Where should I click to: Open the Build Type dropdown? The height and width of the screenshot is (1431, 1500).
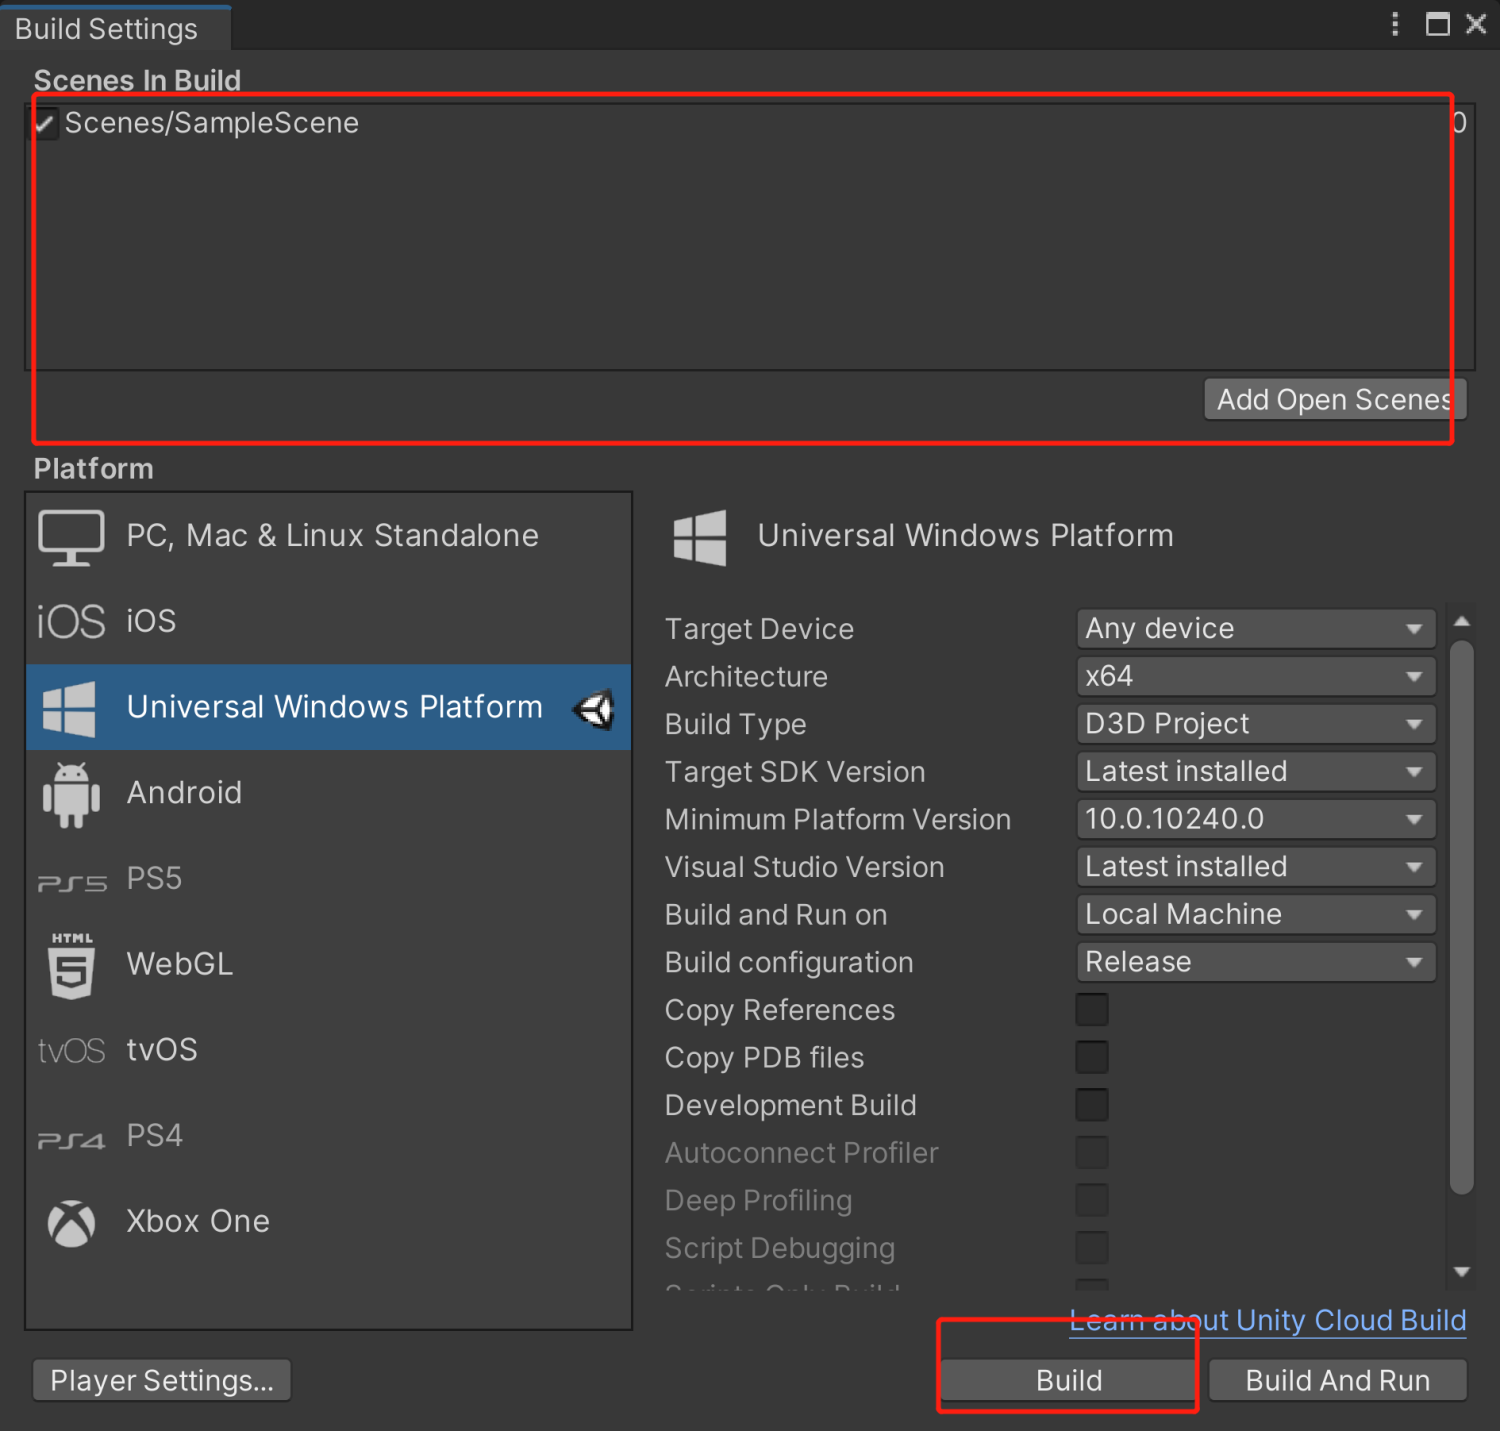click(x=1256, y=724)
